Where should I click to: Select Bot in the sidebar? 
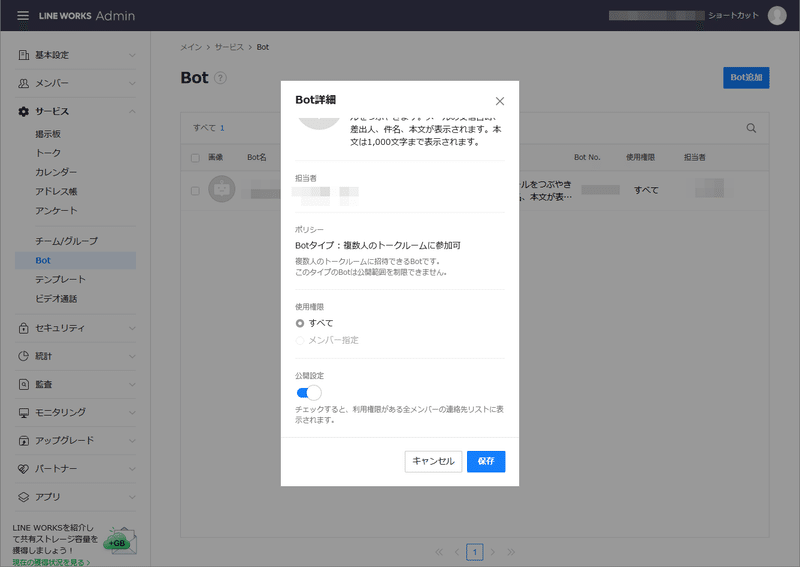(x=75, y=260)
